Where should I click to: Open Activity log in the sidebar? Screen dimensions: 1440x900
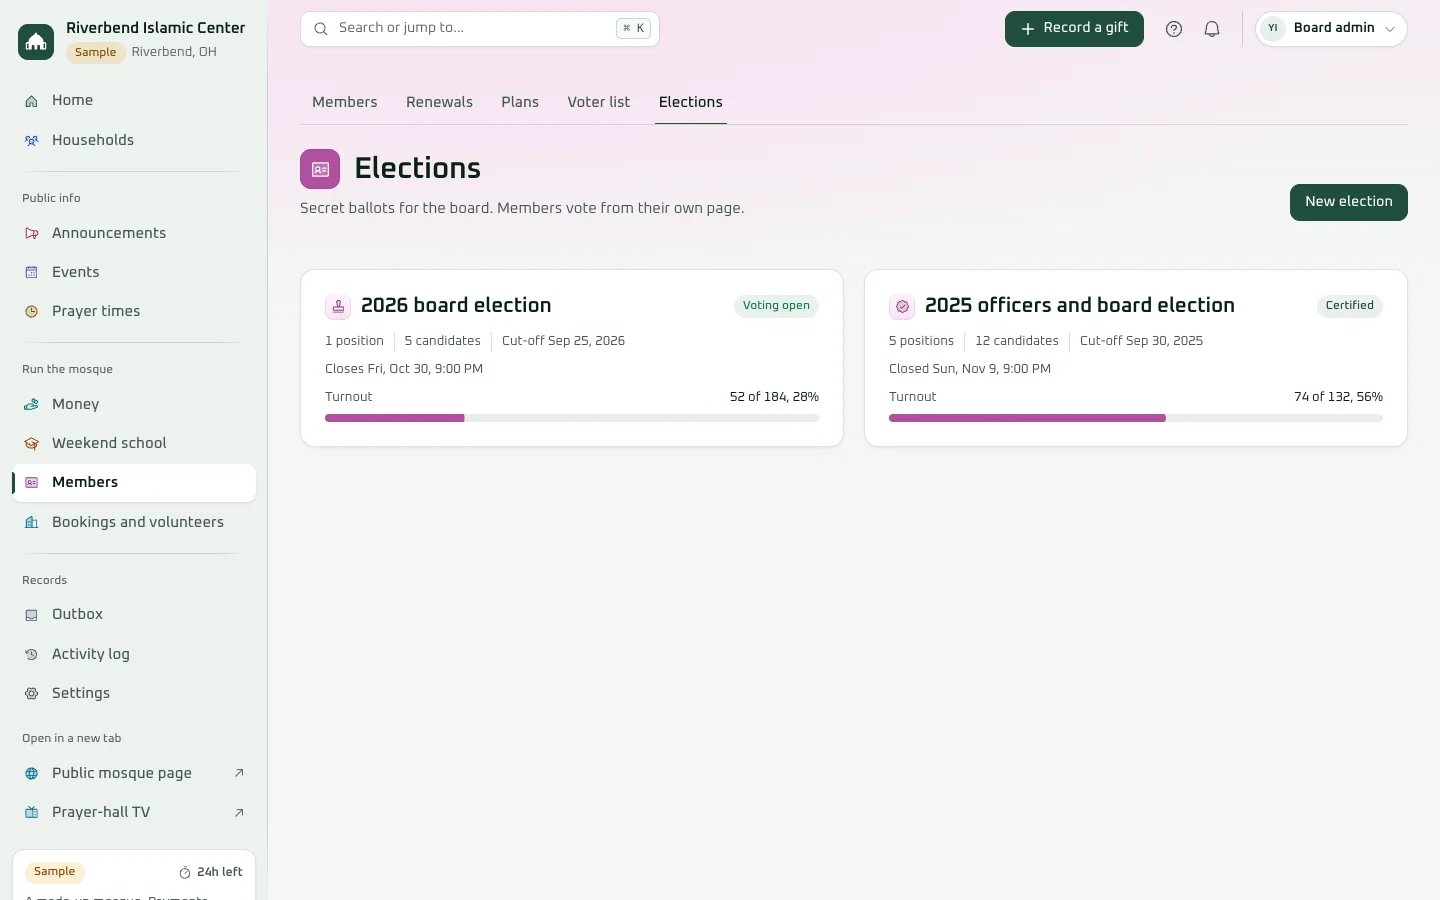pyautogui.click(x=134, y=654)
